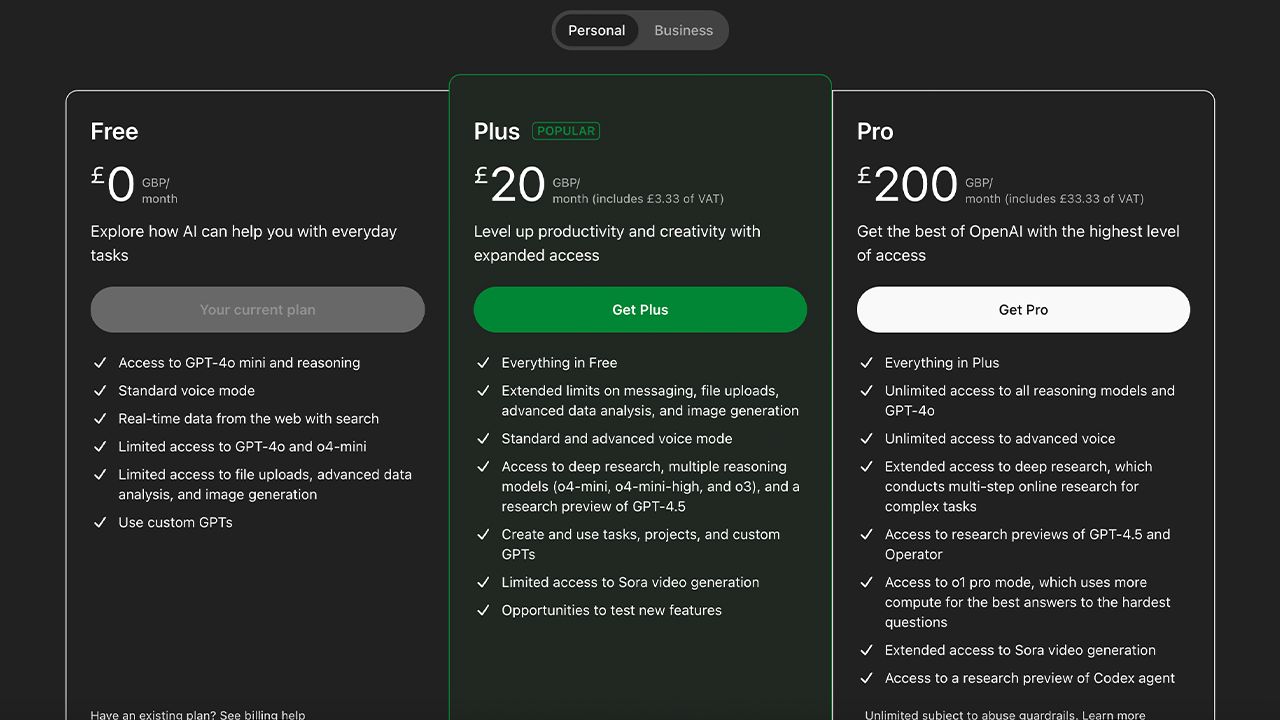Viewport: 1280px width, 720px height.
Task: Click checkmark beside Everything in Free
Action: [x=483, y=363]
